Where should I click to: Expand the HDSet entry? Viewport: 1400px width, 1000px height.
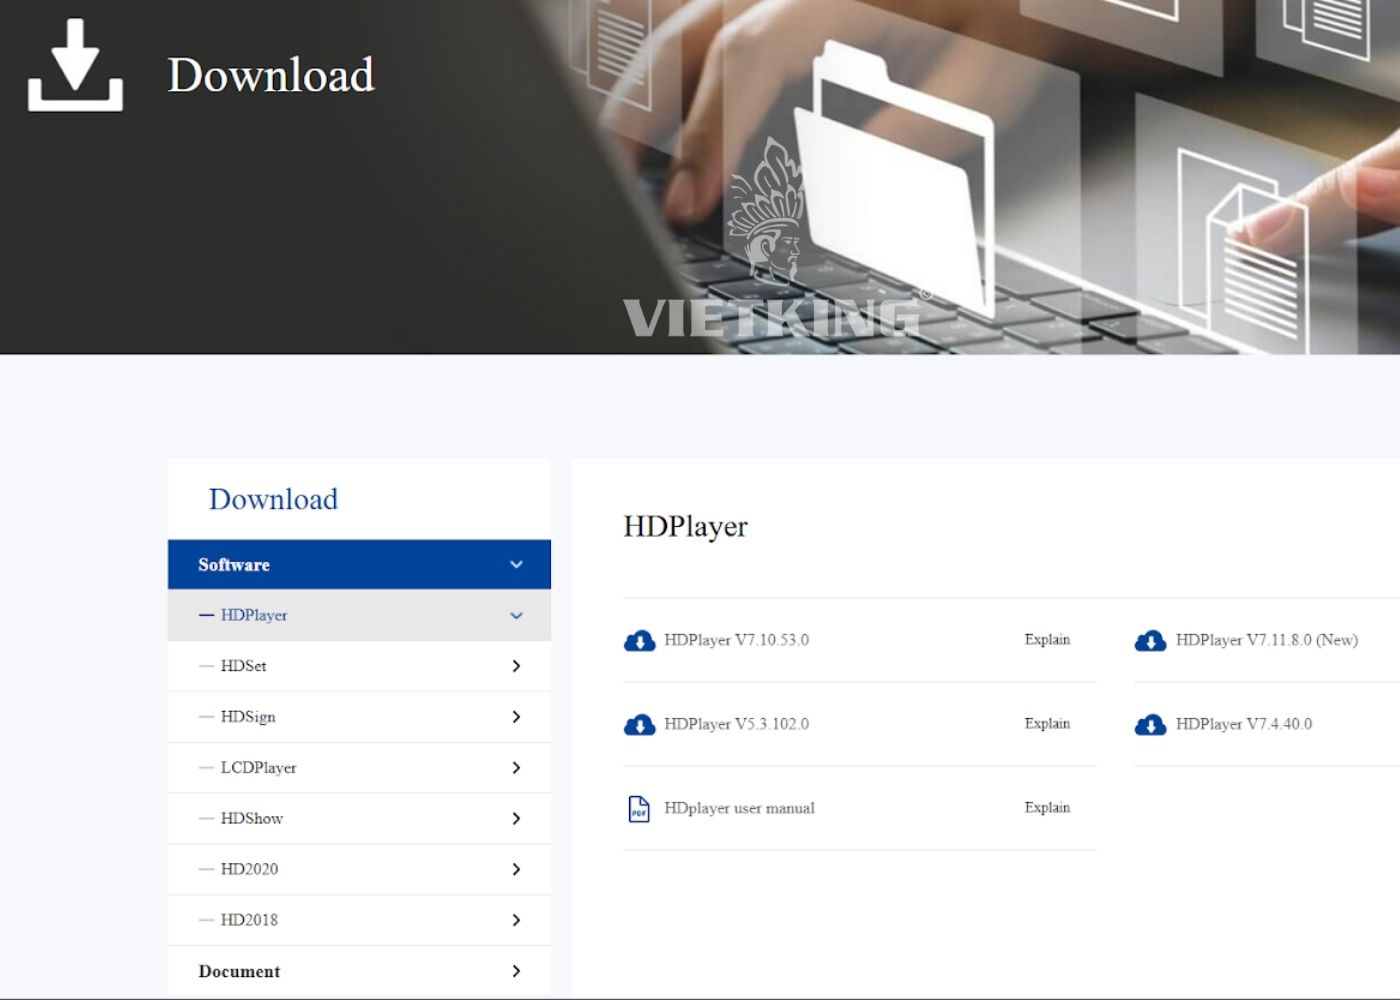click(516, 666)
